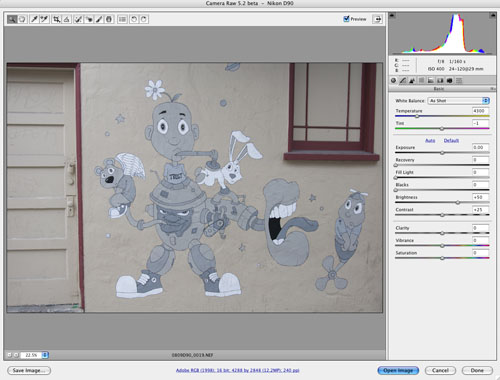This screenshot has height=380, width=500.
Task: Click the Fill Light slider handle
Action: (396, 177)
